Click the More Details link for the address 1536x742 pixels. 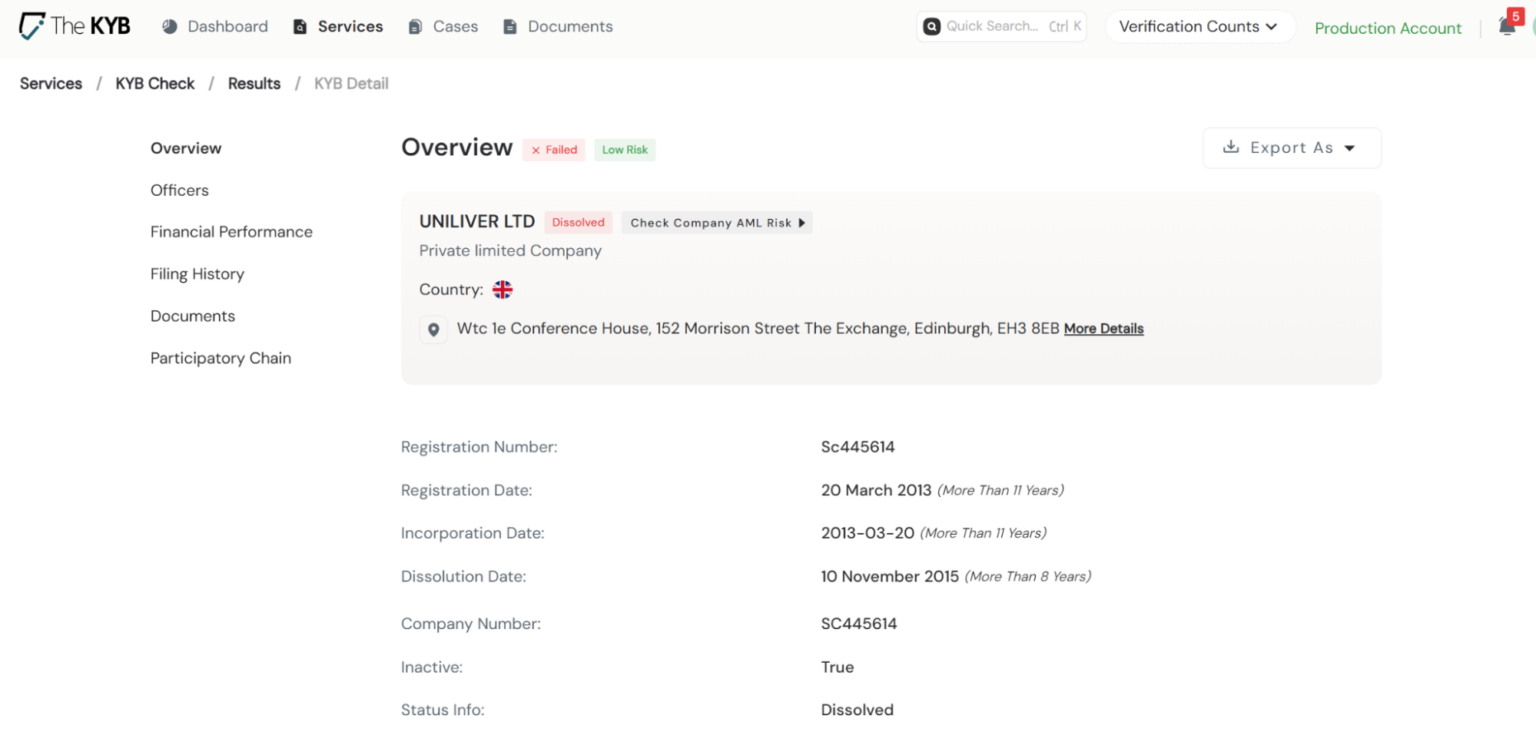1103,328
